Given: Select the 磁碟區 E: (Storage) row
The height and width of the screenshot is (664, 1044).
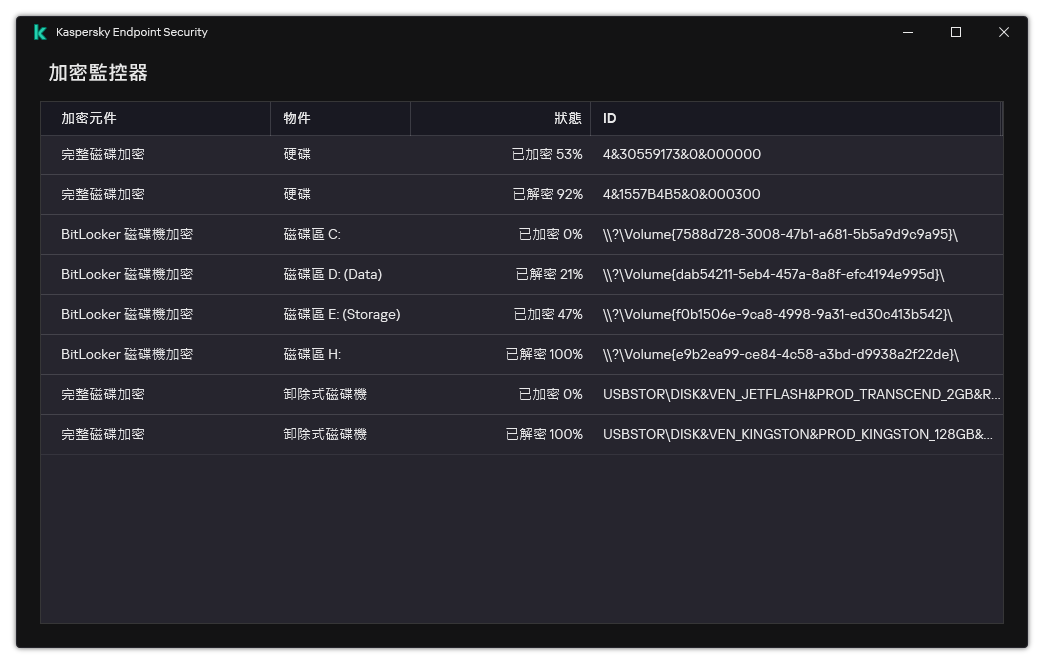Looking at the screenshot, I should pos(400,314).
